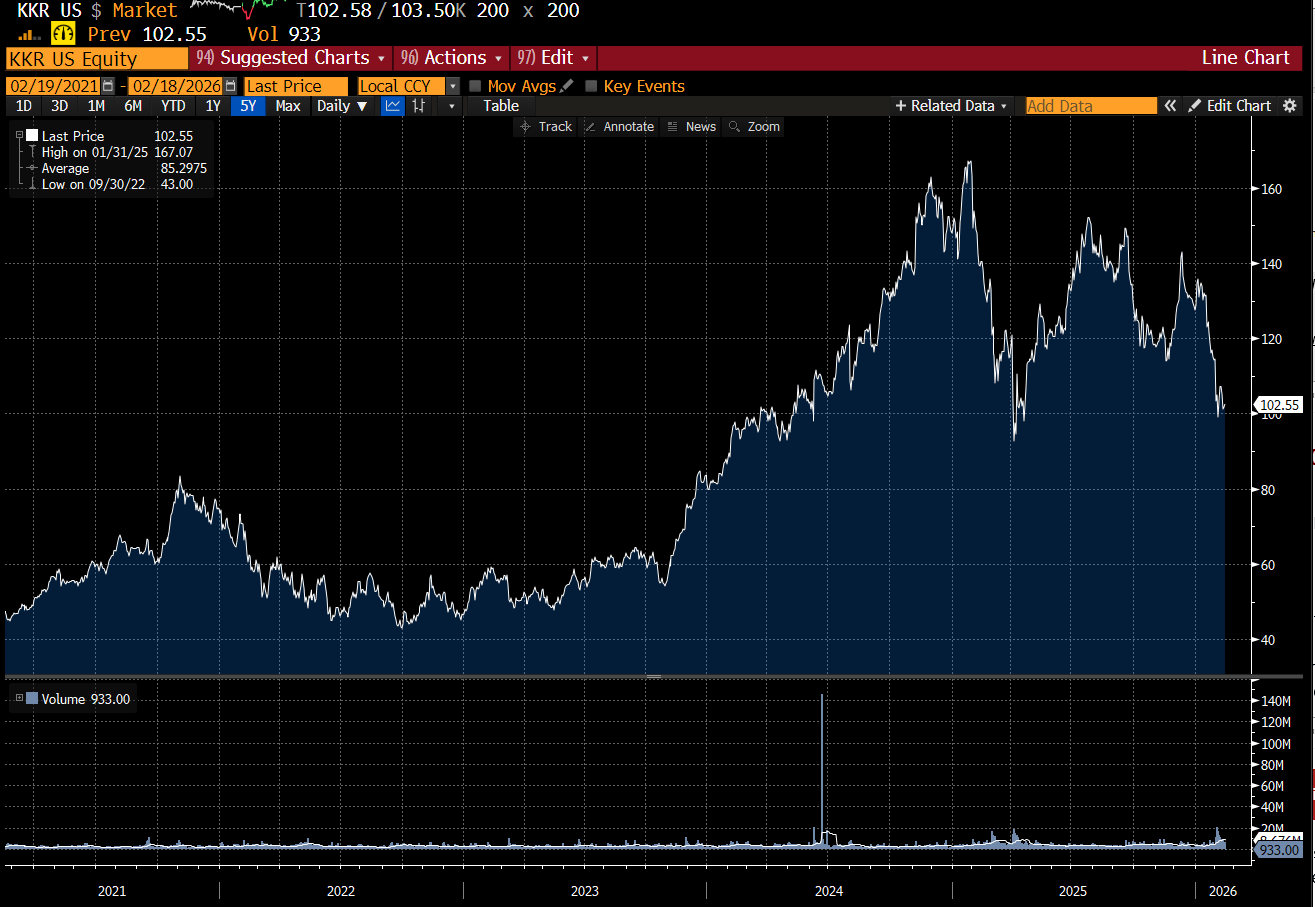Viewport: 1315px width, 907px height.
Task: Click the start date field 02/19/2021
Action: [54, 86]
